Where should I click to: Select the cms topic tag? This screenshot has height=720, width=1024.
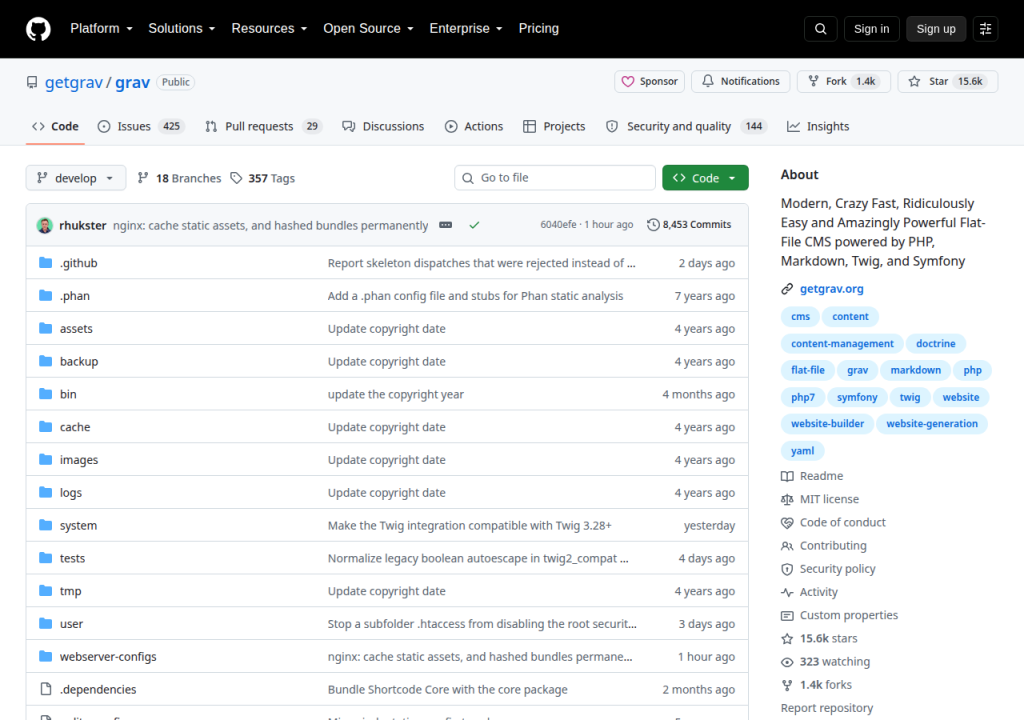point(800,316)
